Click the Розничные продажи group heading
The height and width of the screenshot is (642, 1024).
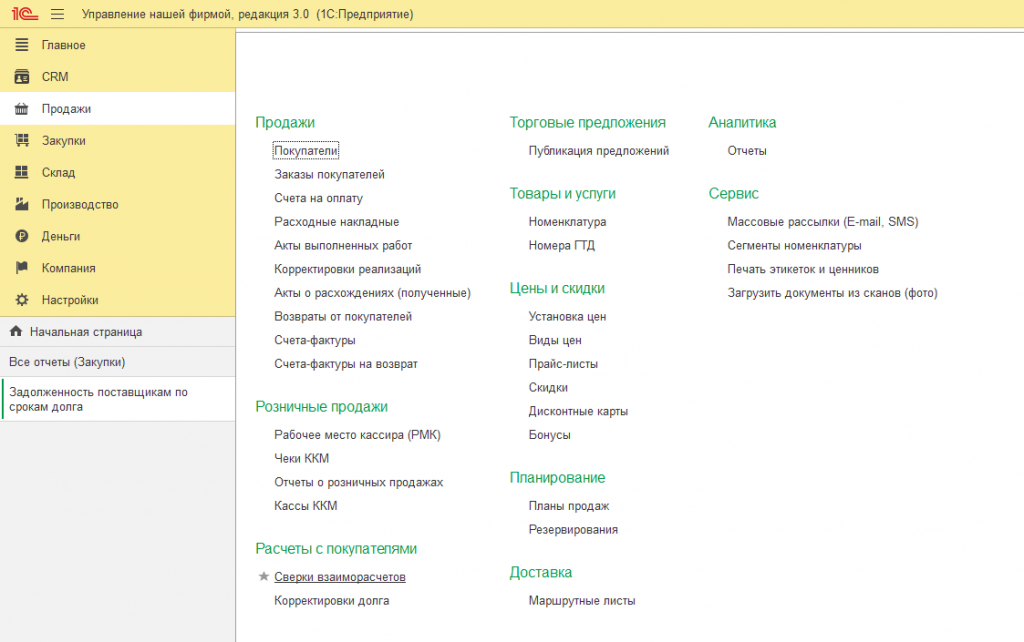click(x=321, y=406)
